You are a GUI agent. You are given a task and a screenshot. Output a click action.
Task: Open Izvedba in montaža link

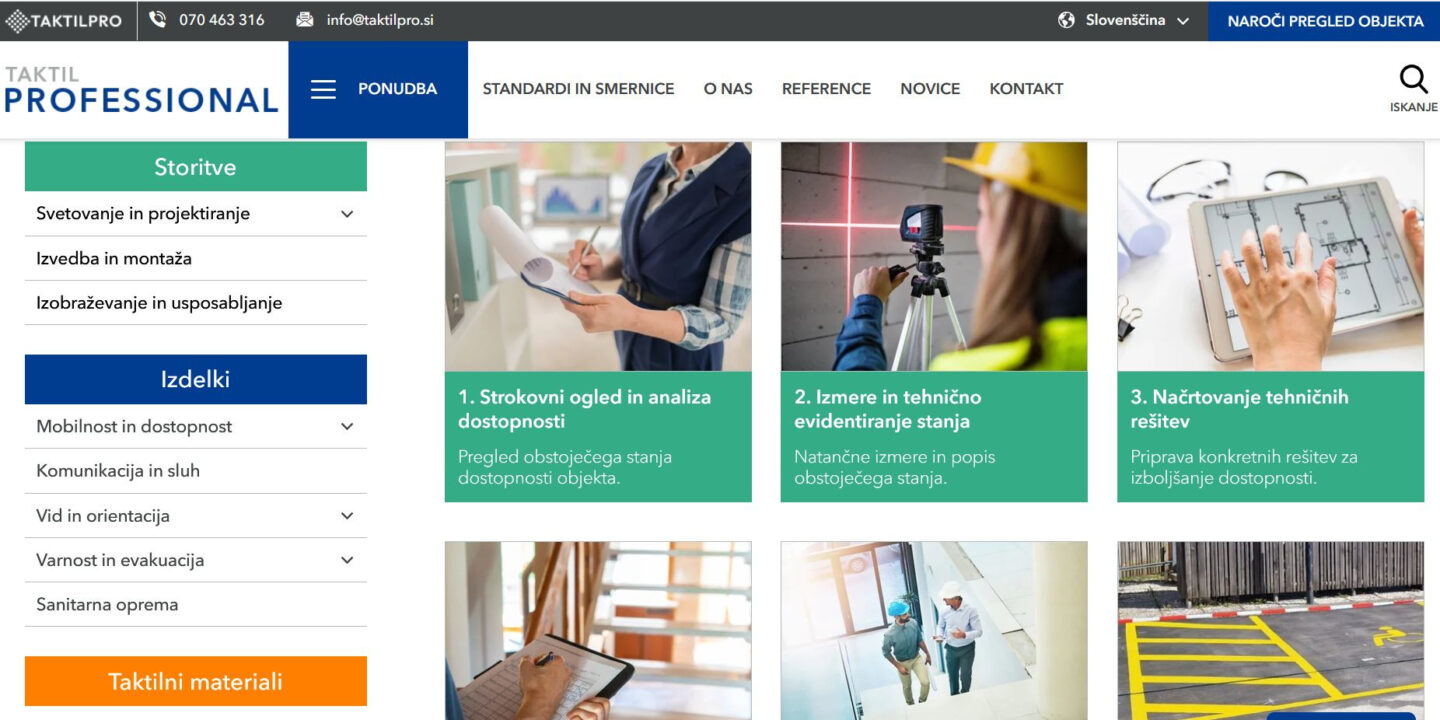pos(114,258)
